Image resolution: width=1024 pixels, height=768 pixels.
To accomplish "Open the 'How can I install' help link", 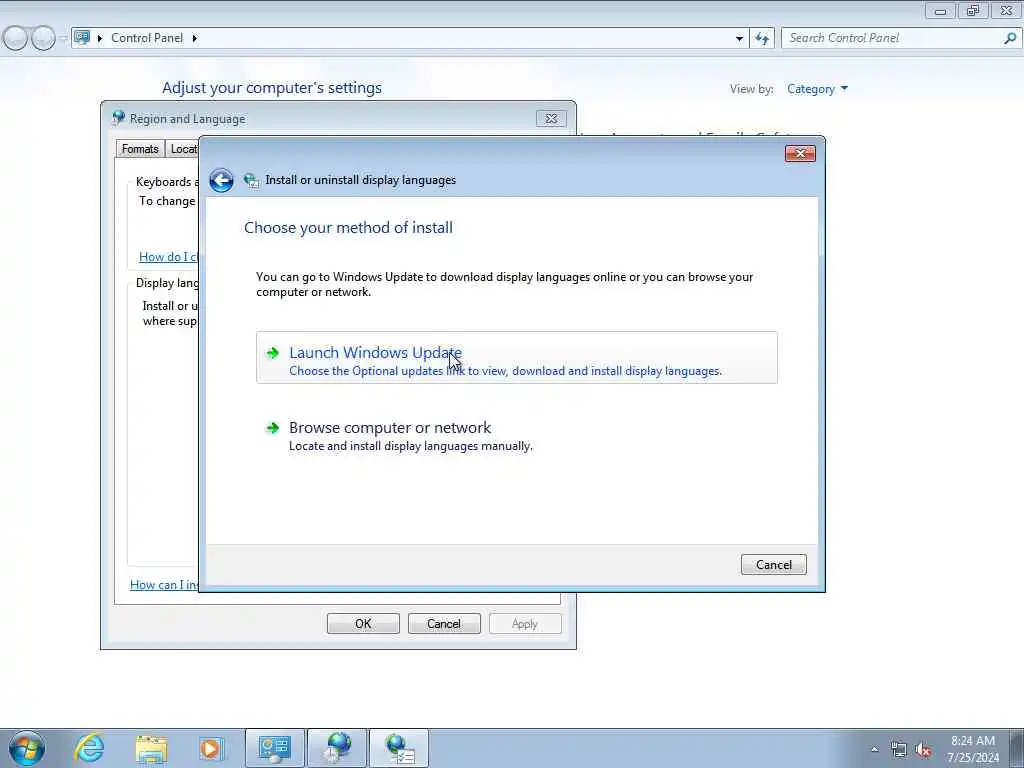I will coord(164,584).
